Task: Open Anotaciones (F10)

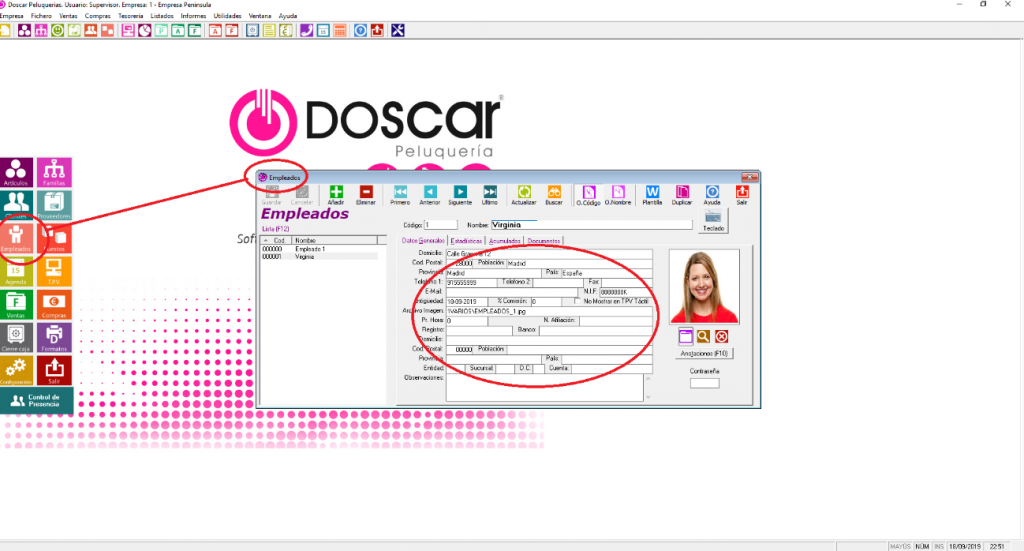Action: coord(704,353)
